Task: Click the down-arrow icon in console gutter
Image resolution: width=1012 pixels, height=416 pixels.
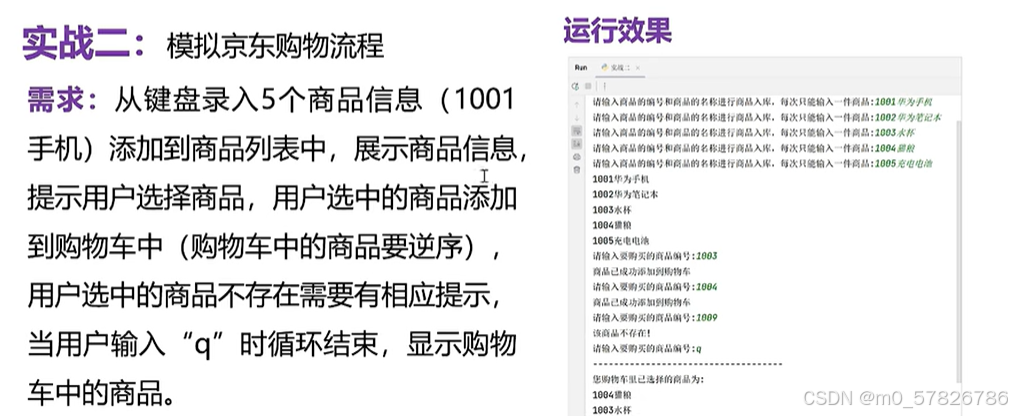Action: pos(576,118)
